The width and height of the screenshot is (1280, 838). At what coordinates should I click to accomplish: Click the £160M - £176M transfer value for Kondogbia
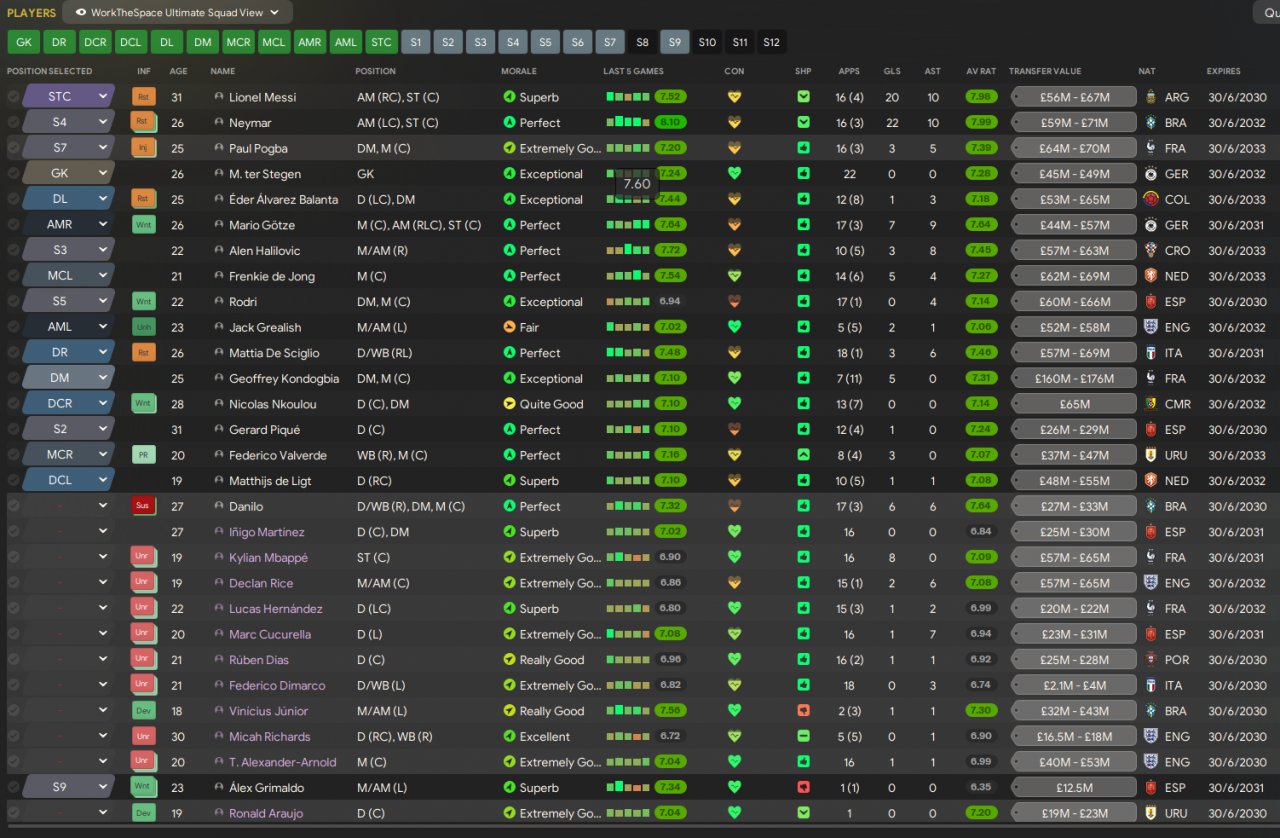pyautogui.click(x=1075, y=378)
